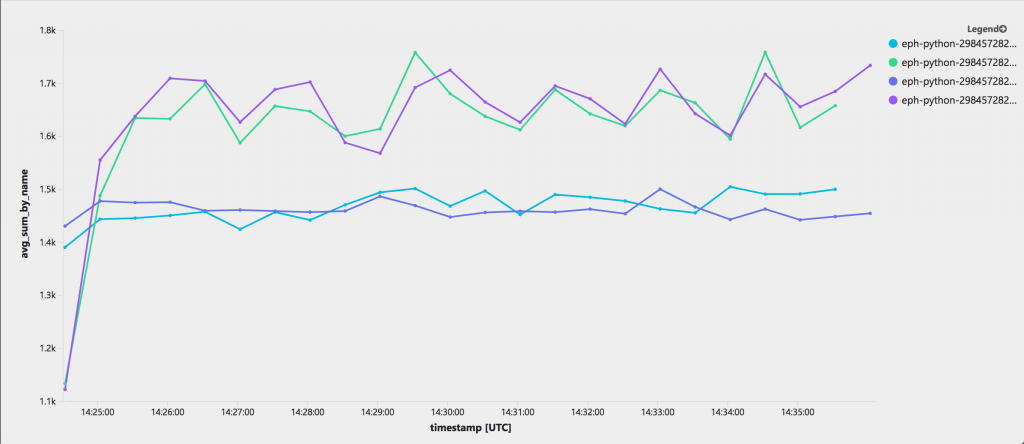Click the blue line's right-most data point
1024x444 pixels.
[x=870, y=213]
